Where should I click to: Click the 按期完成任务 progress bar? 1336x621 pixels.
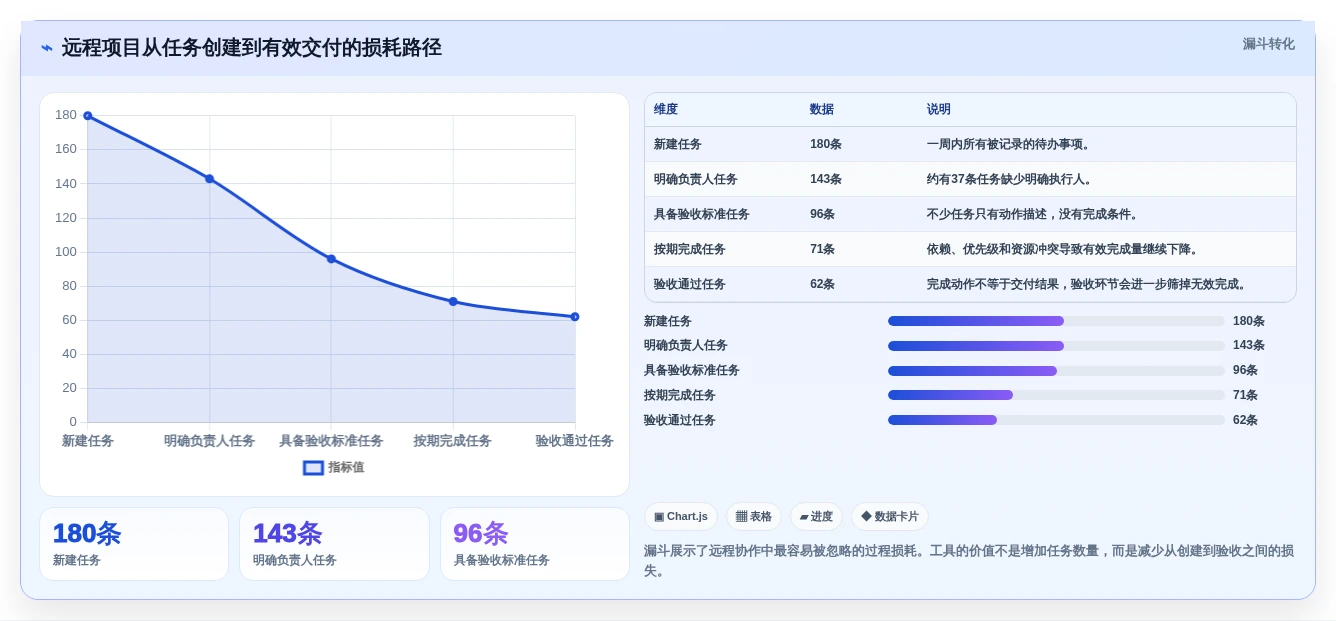pyautogui.click(x=1056, y=395)
